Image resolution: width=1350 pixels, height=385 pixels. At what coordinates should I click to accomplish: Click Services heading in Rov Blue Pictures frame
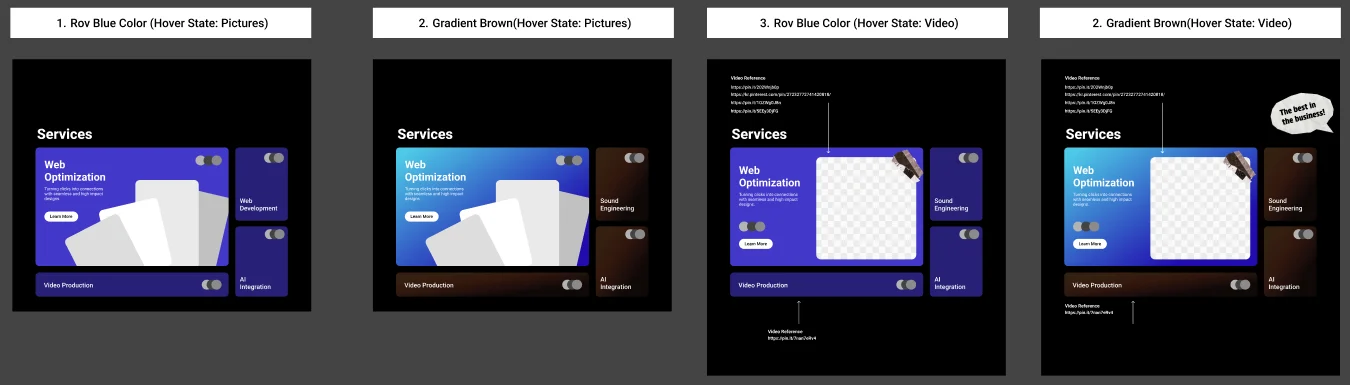pyautogui.click(x=64, y=134)
